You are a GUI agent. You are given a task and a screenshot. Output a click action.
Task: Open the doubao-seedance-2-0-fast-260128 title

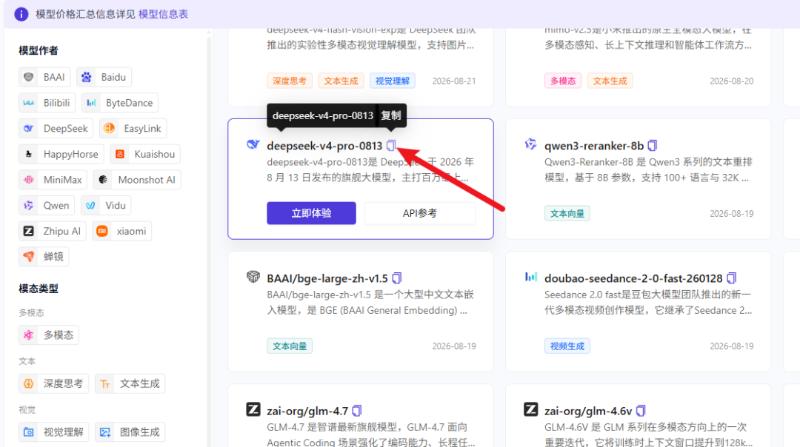pos(633,278)
